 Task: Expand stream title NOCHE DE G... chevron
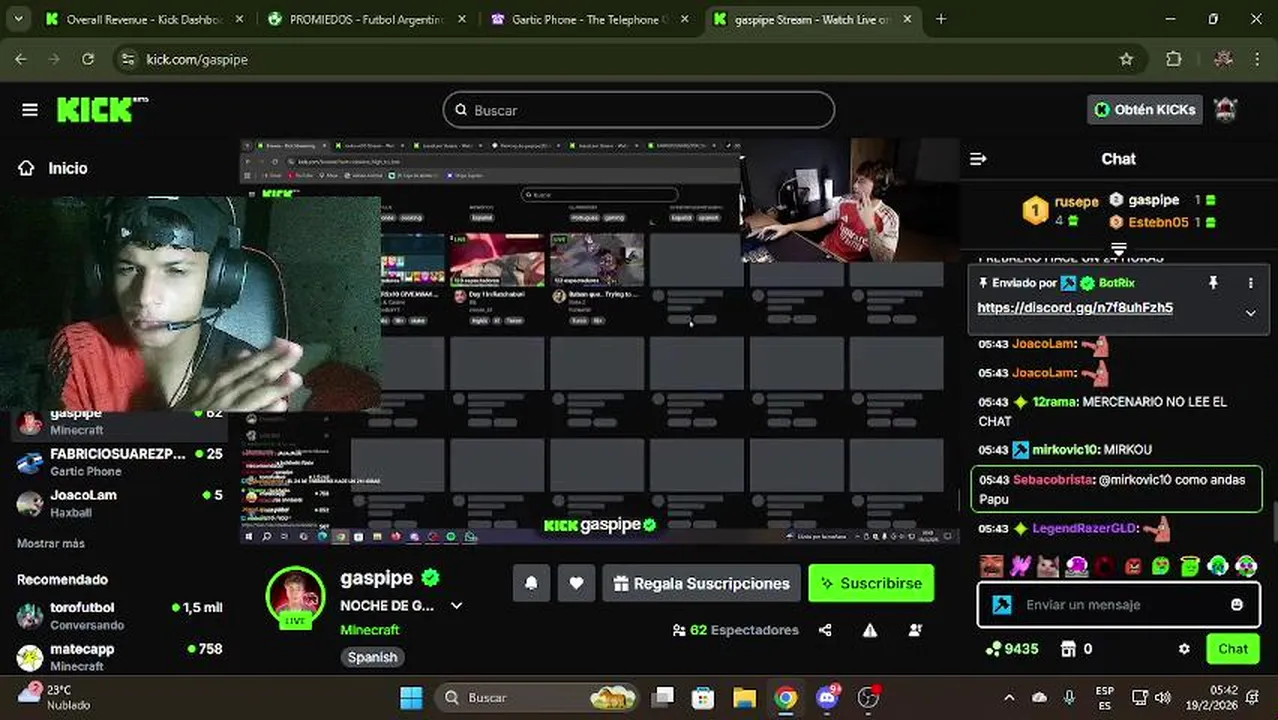457,606
